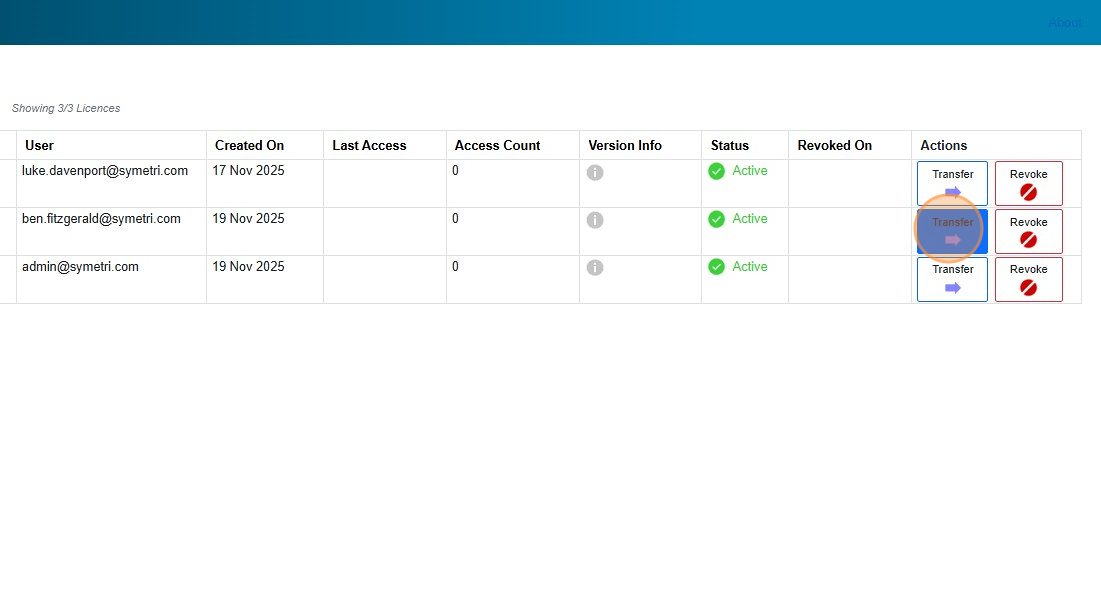The image size is (1101, 615).
Task: Click green Active checkmark in admin row
Action: coord(716,267)
